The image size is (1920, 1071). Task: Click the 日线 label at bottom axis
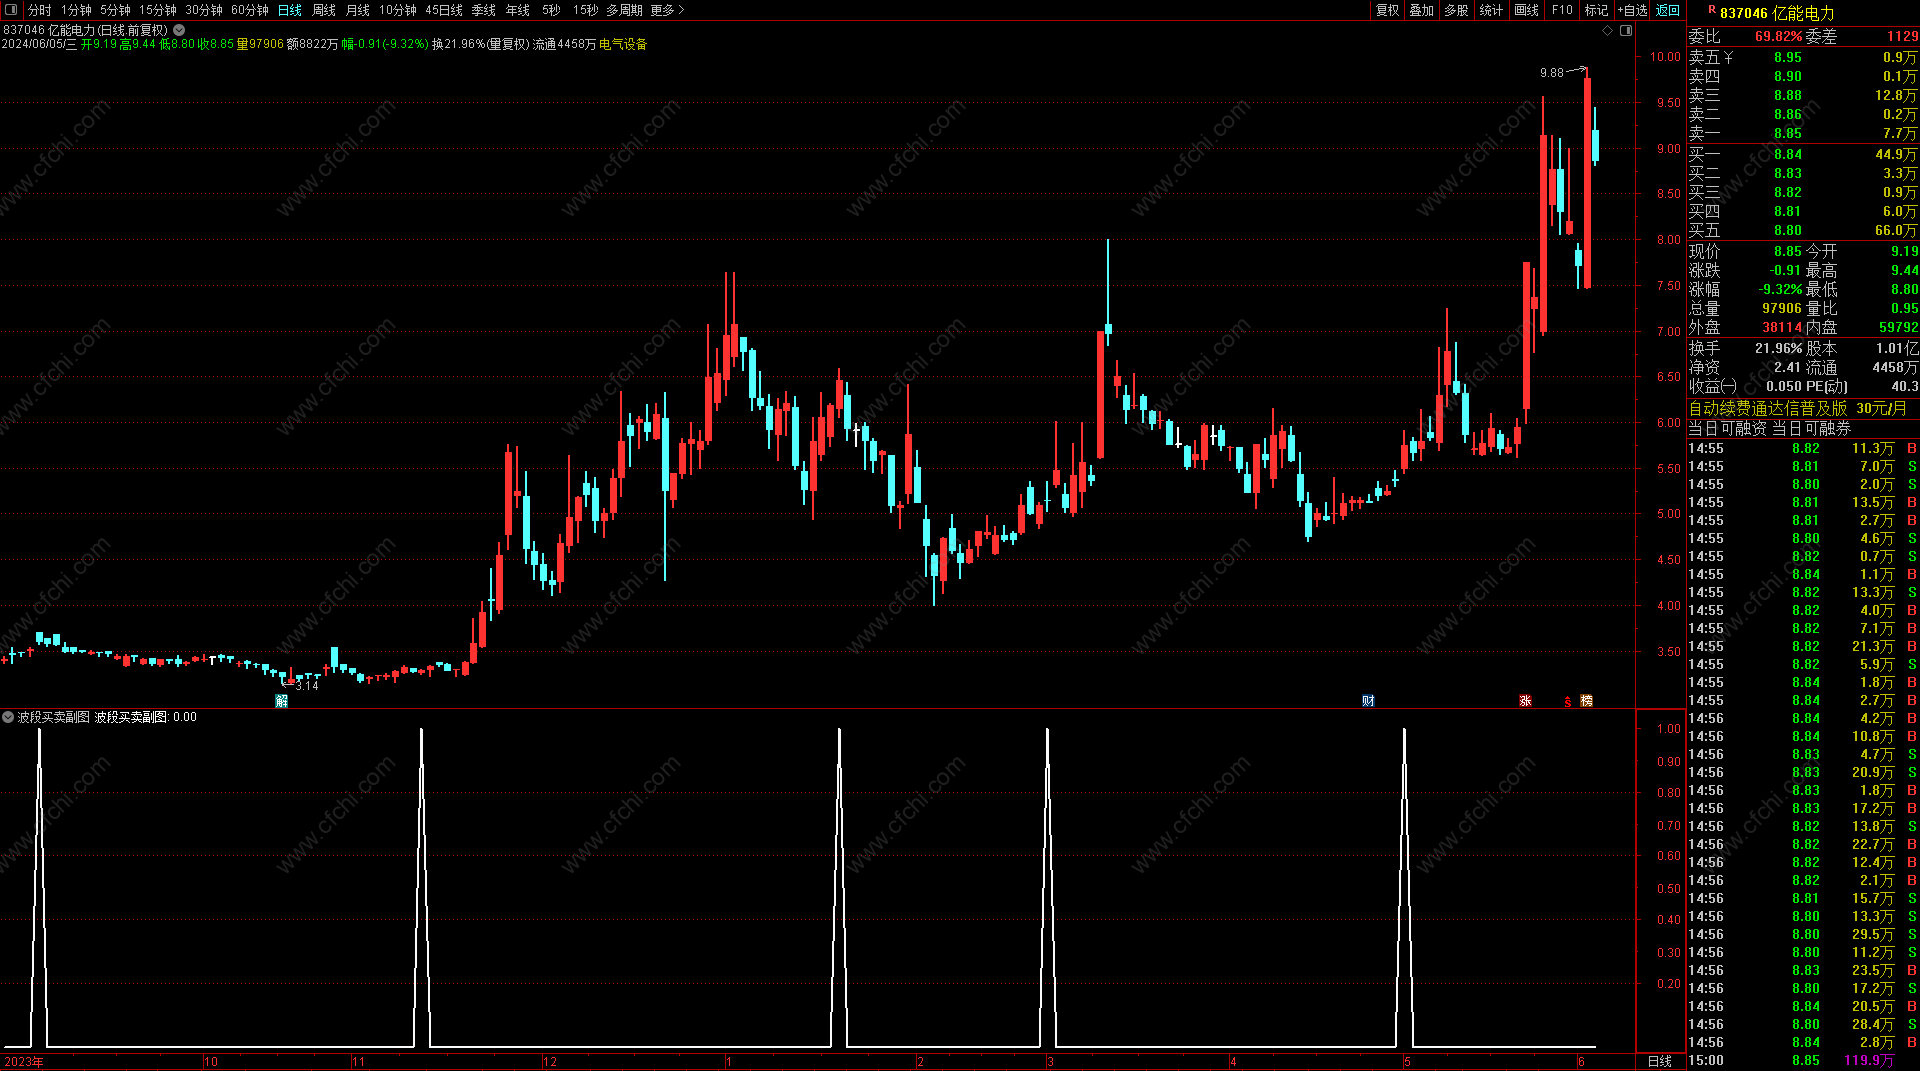click(1660, 1061)
